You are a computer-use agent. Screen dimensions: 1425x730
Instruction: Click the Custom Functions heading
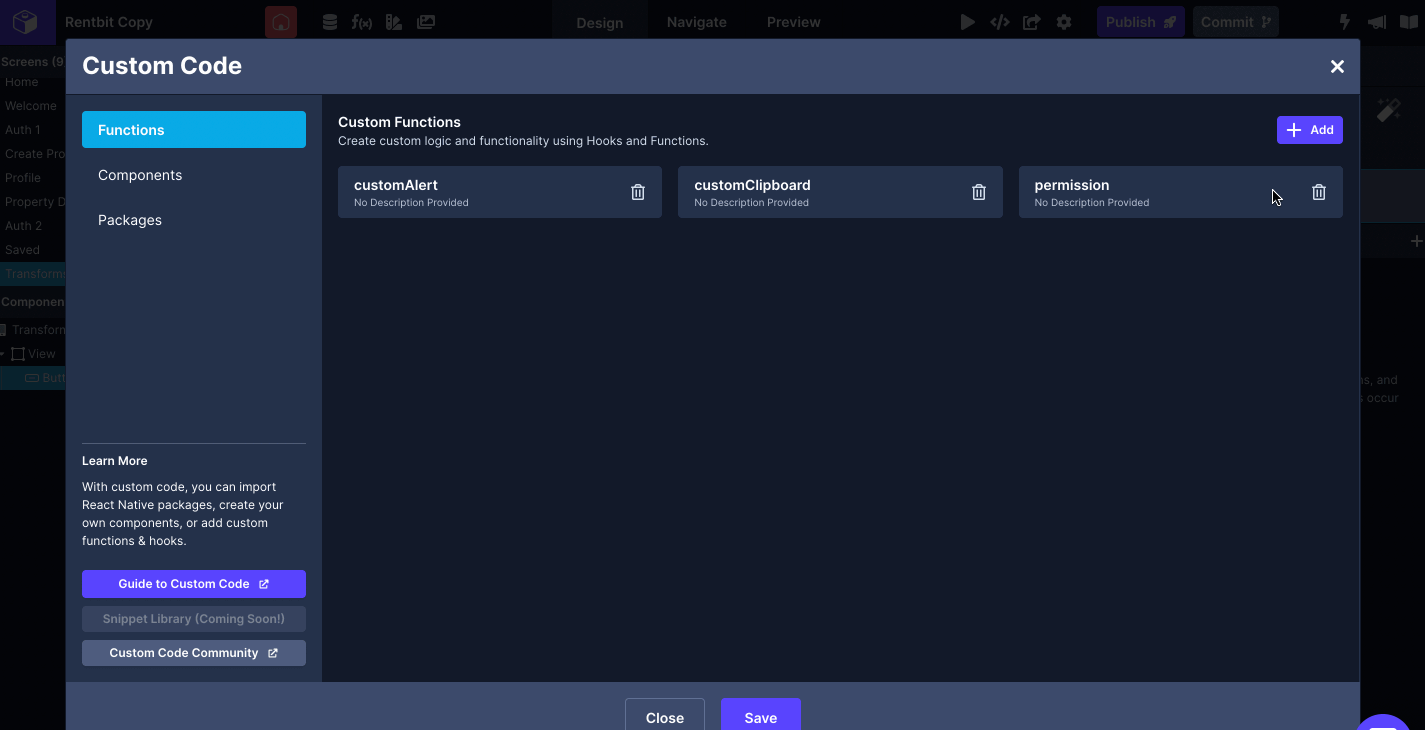coord(399,122)
